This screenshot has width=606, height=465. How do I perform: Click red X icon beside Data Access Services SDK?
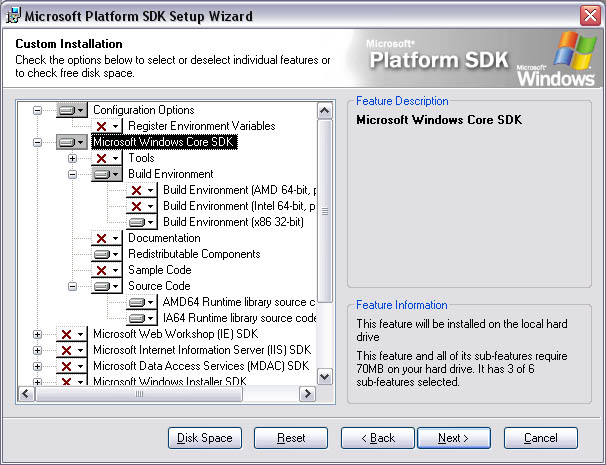[72, 366]
